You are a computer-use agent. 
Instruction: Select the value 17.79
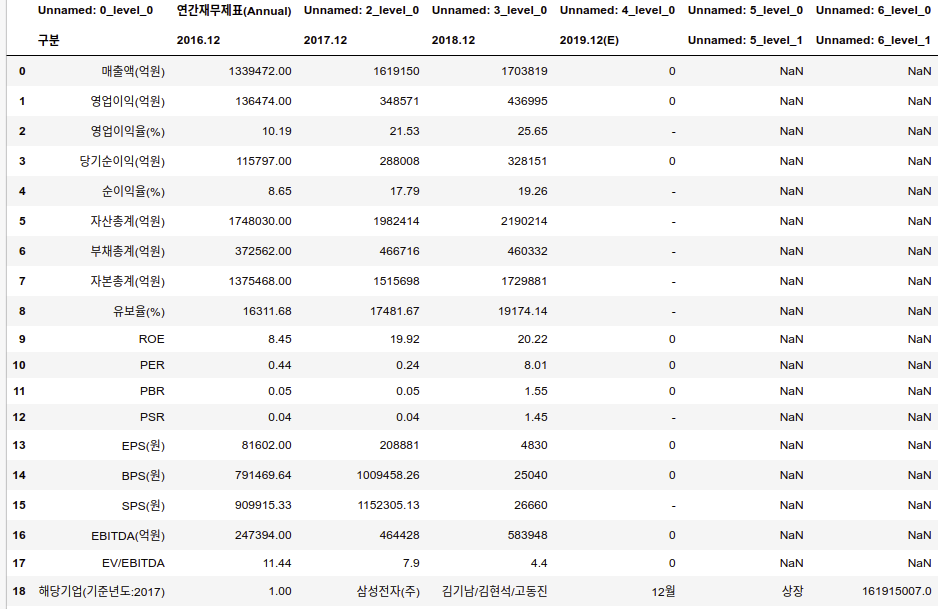(x=405, y=191)
